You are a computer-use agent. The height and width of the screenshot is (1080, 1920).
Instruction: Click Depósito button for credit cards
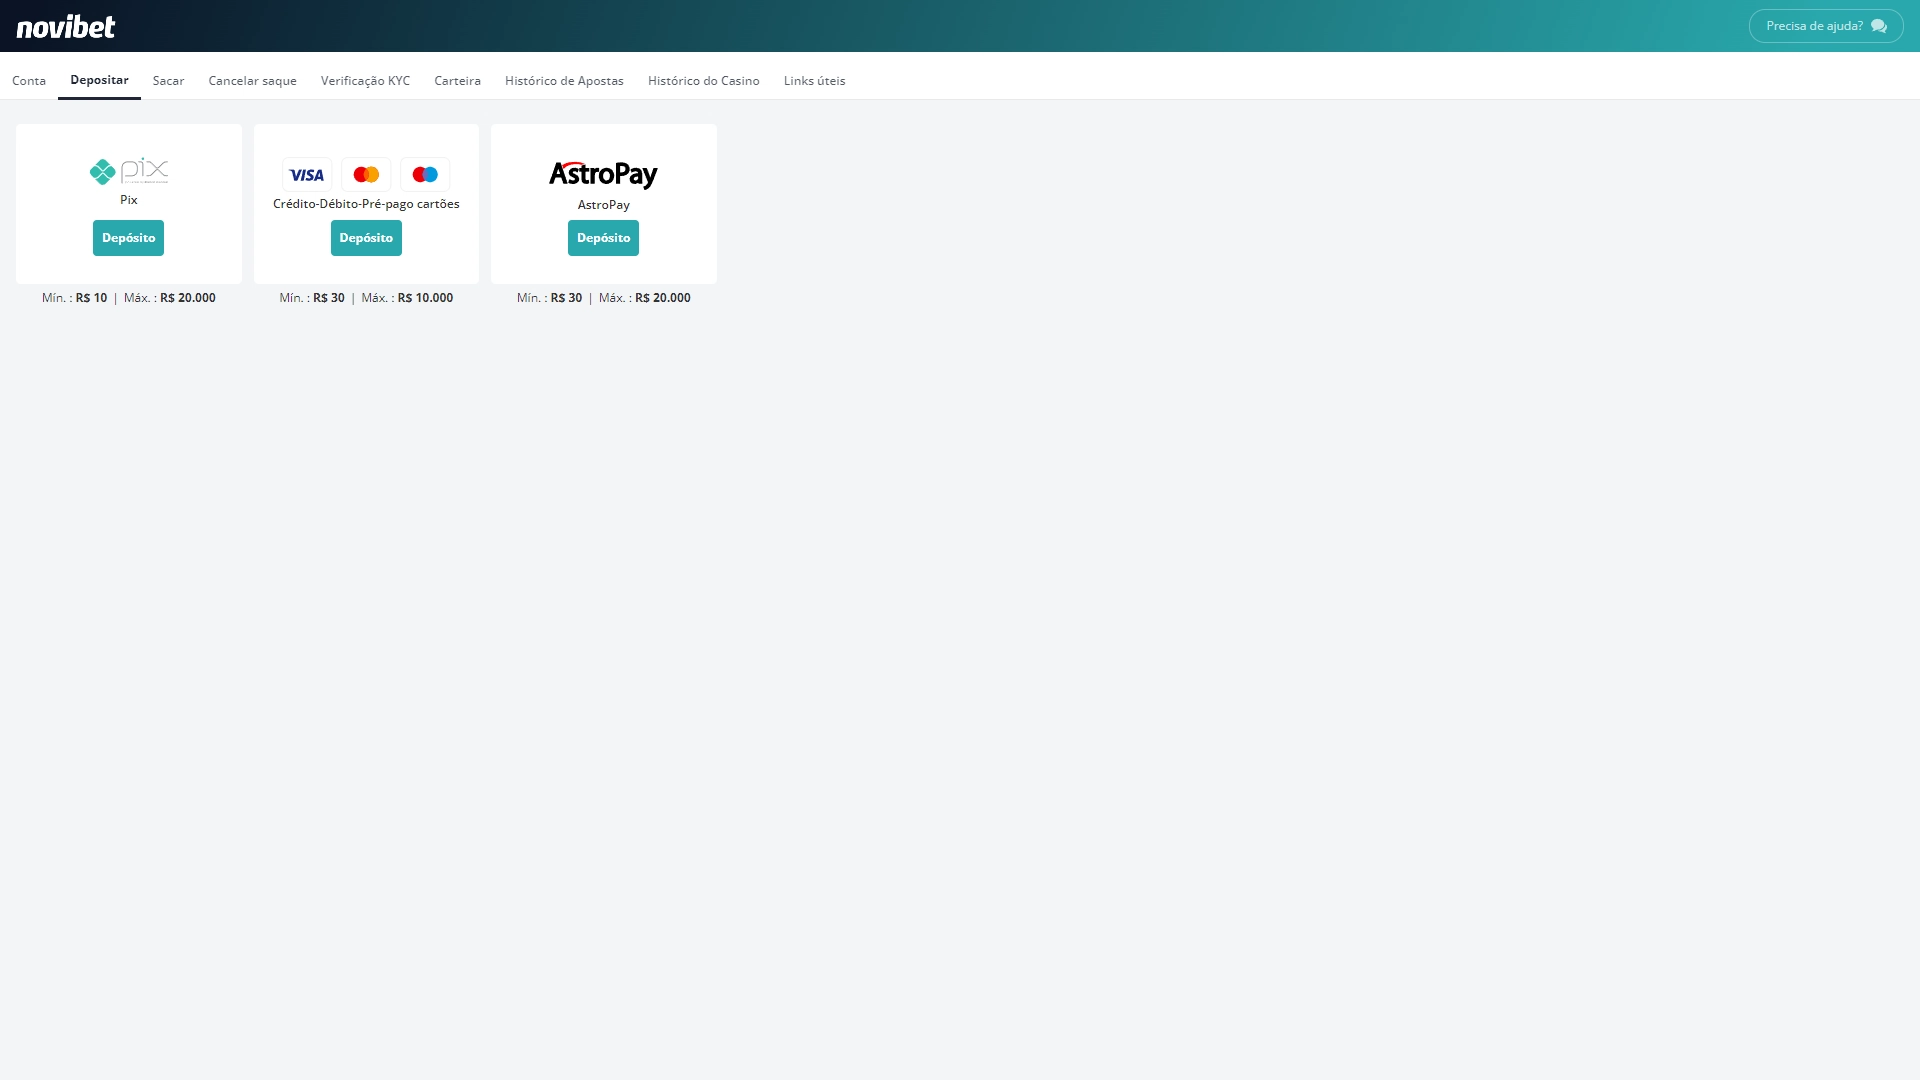pyautogui.click(x=366, y=238)
